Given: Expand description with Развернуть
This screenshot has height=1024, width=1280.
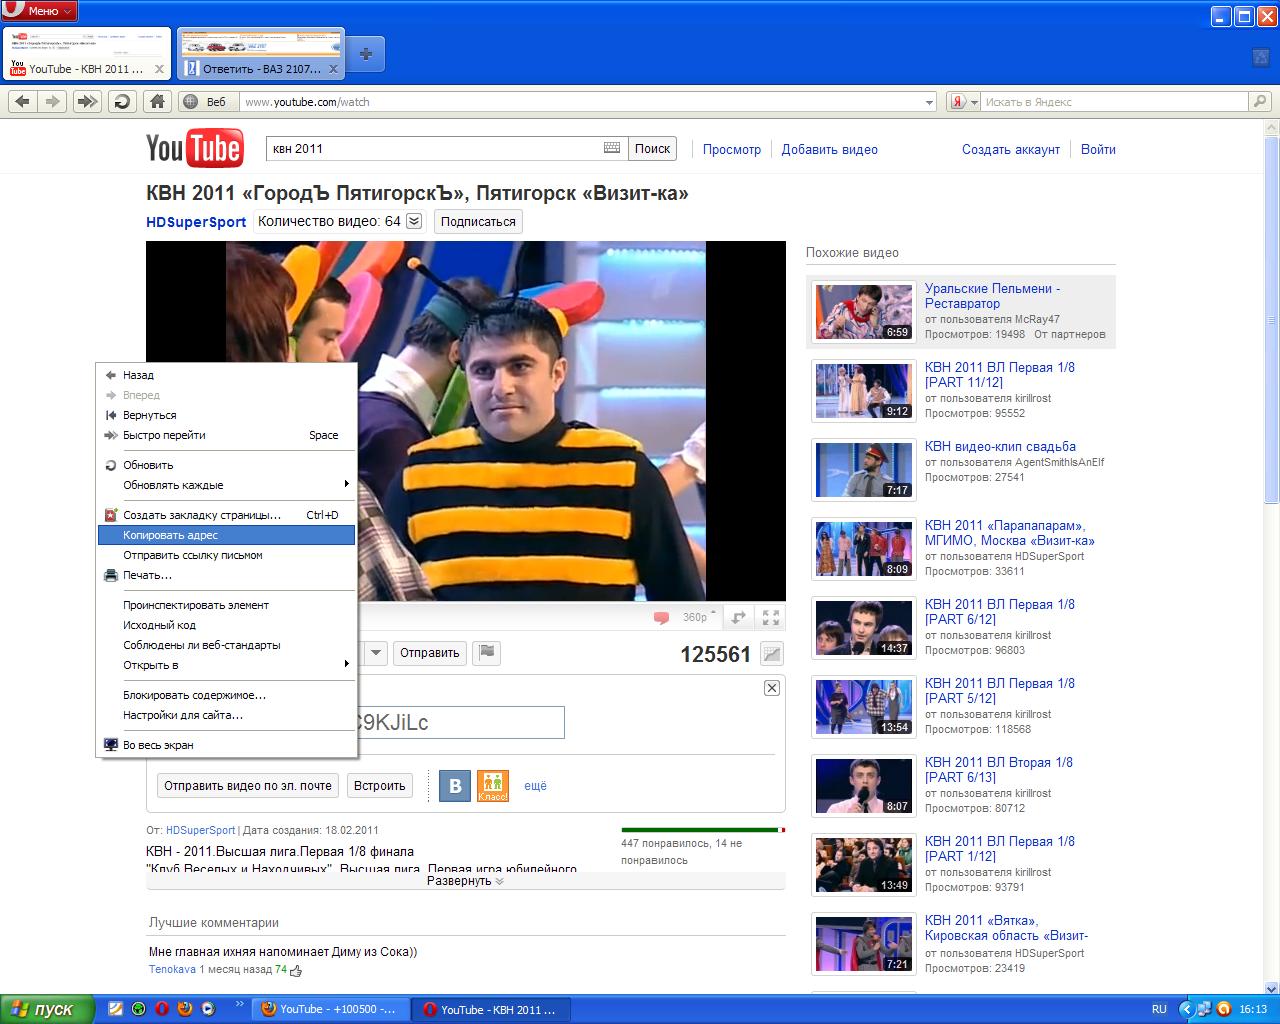Looking at the screenshot, I should coord(465,881).
